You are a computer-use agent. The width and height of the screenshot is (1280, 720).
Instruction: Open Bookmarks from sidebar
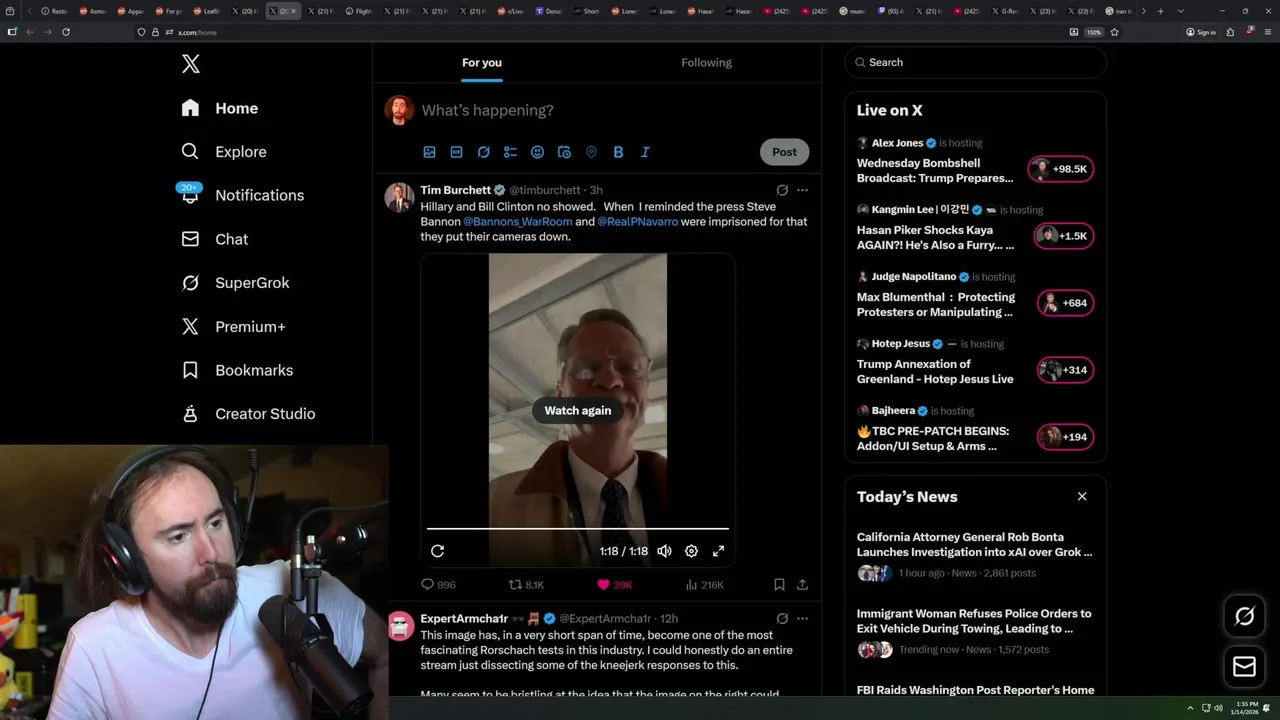pos(237,370)
